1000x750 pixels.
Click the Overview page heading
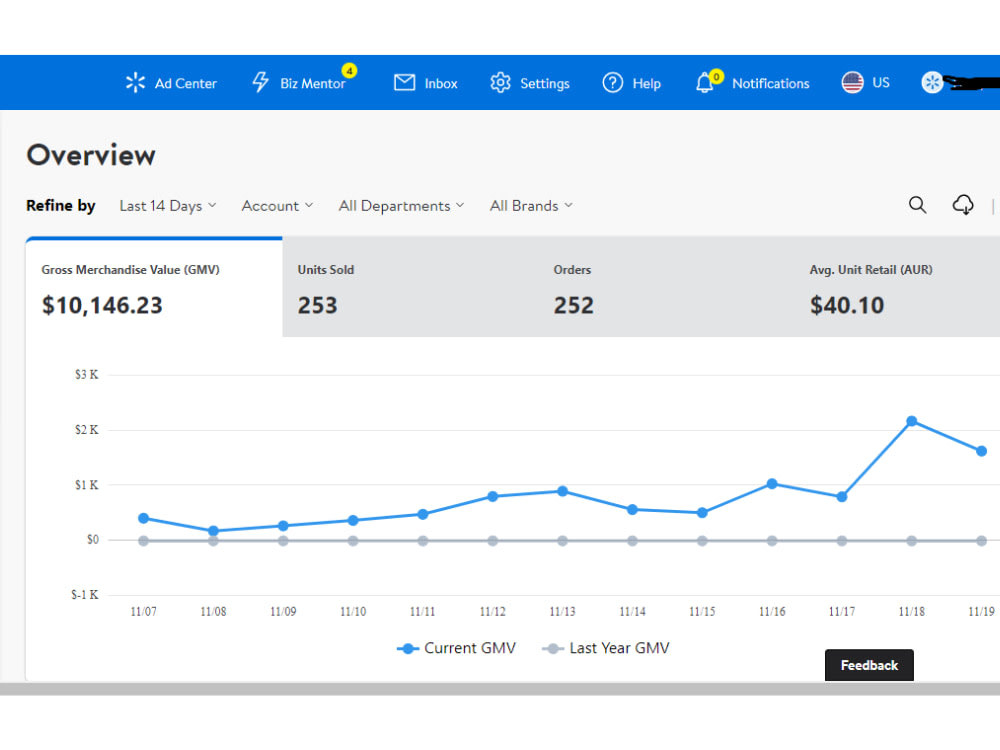pyautogui.click(x=91, y=155)
